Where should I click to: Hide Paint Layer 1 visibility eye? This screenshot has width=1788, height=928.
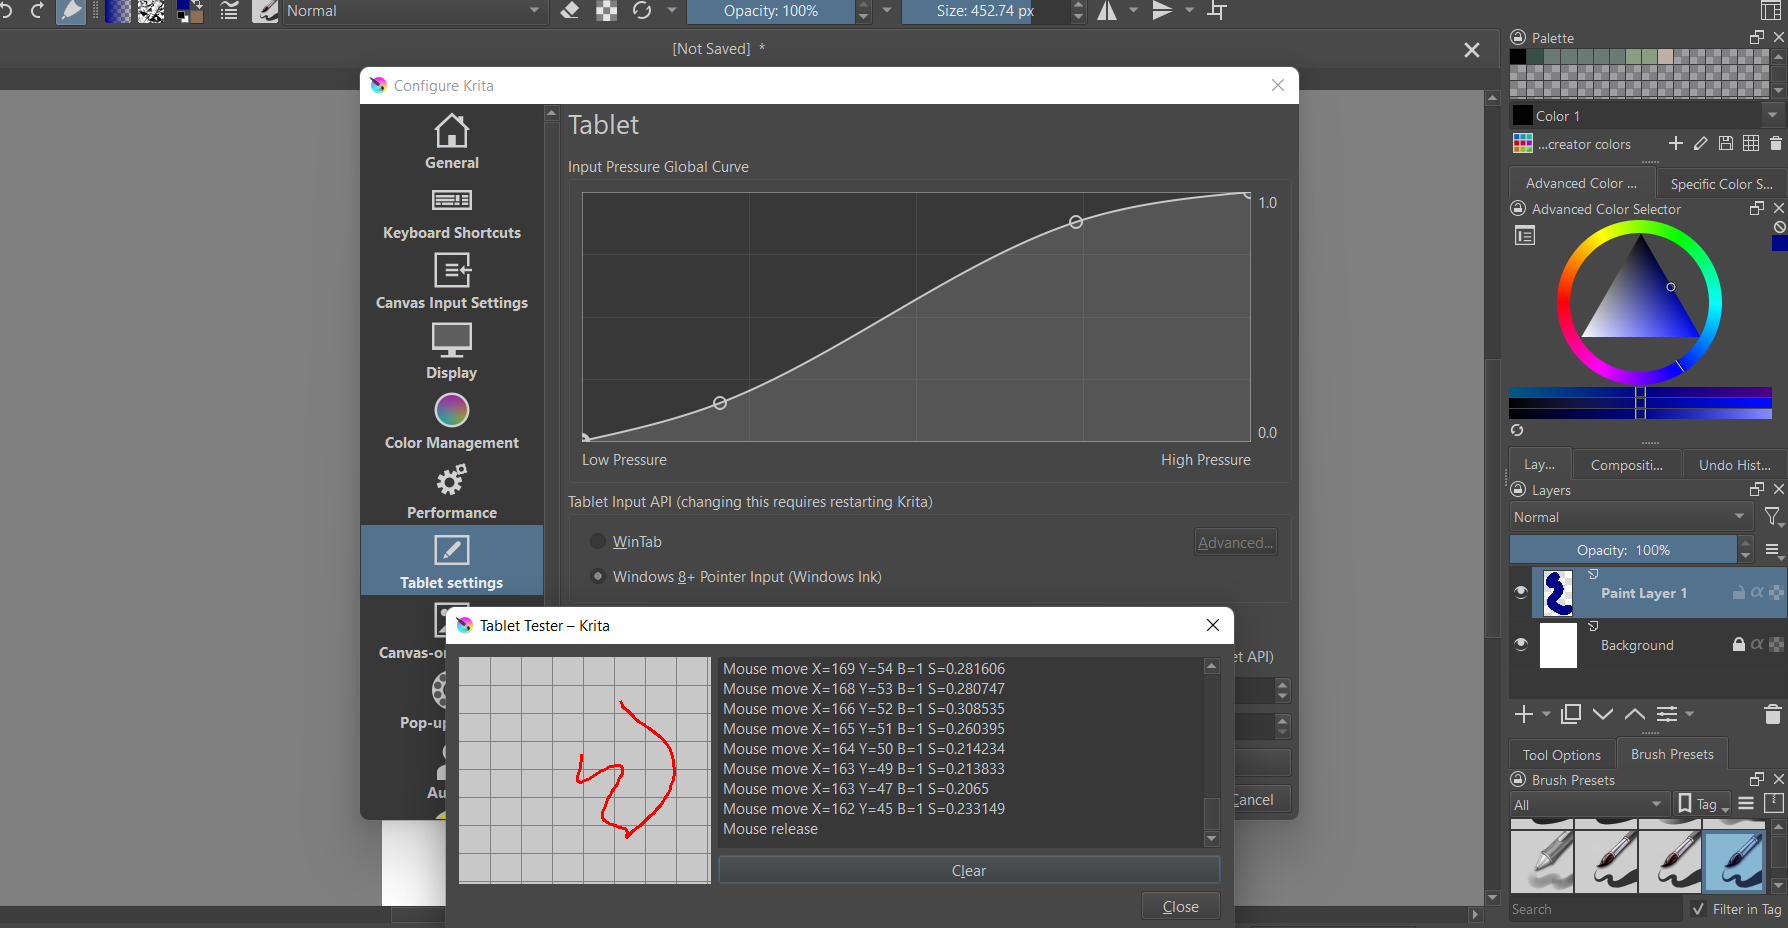click(x=1521, y=593)
